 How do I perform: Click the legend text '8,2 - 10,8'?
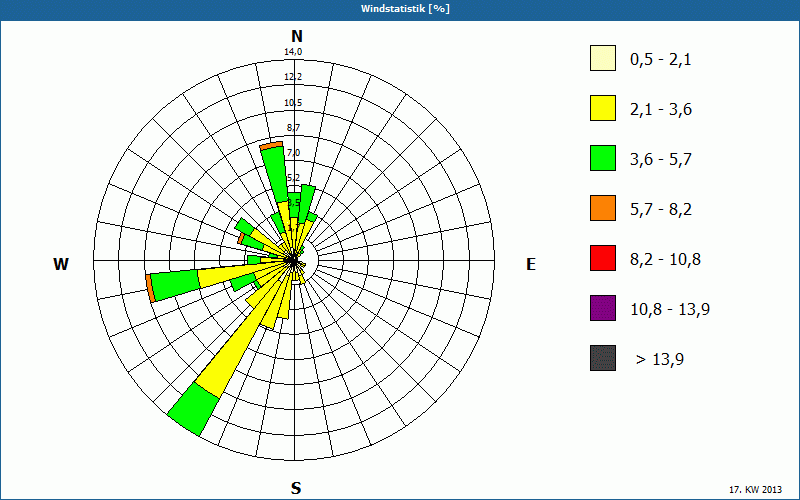click(x=666, y=260)
